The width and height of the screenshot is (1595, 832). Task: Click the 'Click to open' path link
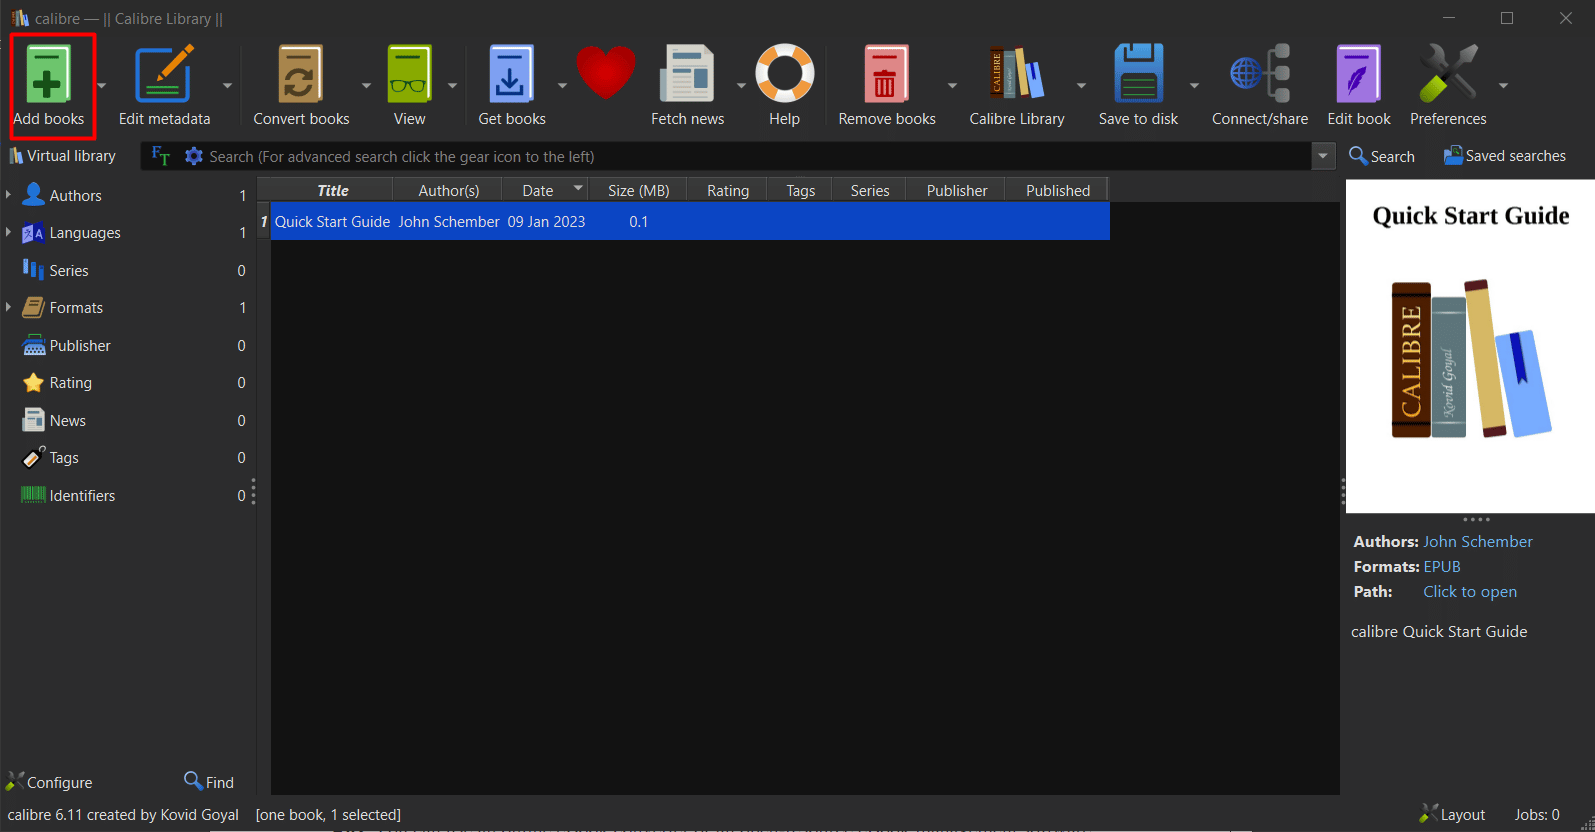[x=1470, y=591]
